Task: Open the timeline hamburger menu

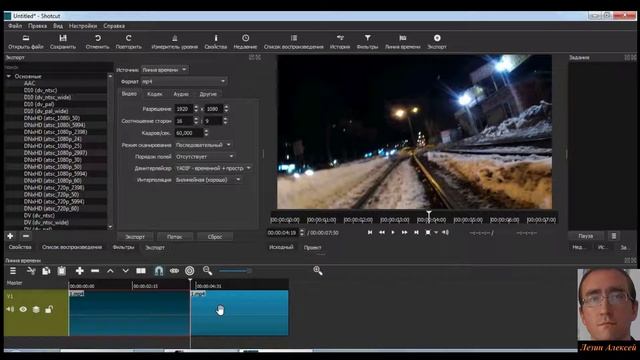Action: click(x=13, y=271)
